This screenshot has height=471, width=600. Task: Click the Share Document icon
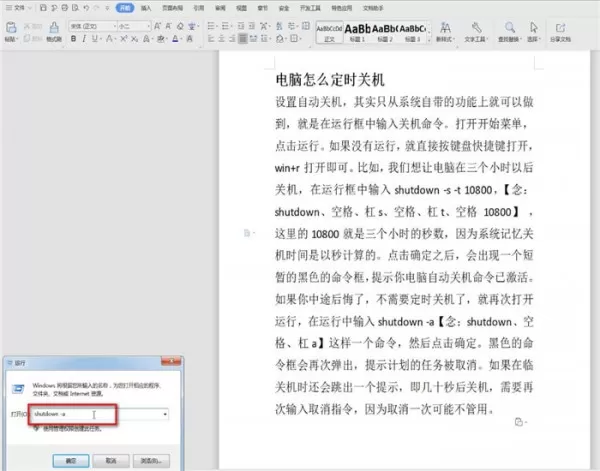coord(560,28)
